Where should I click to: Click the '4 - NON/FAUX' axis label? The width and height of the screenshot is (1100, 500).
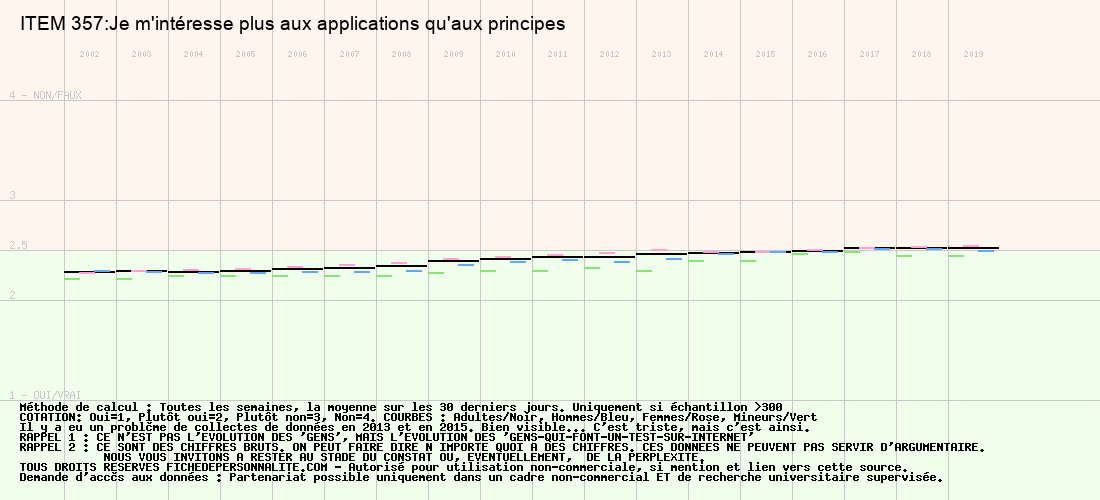(x=46, y=95)
